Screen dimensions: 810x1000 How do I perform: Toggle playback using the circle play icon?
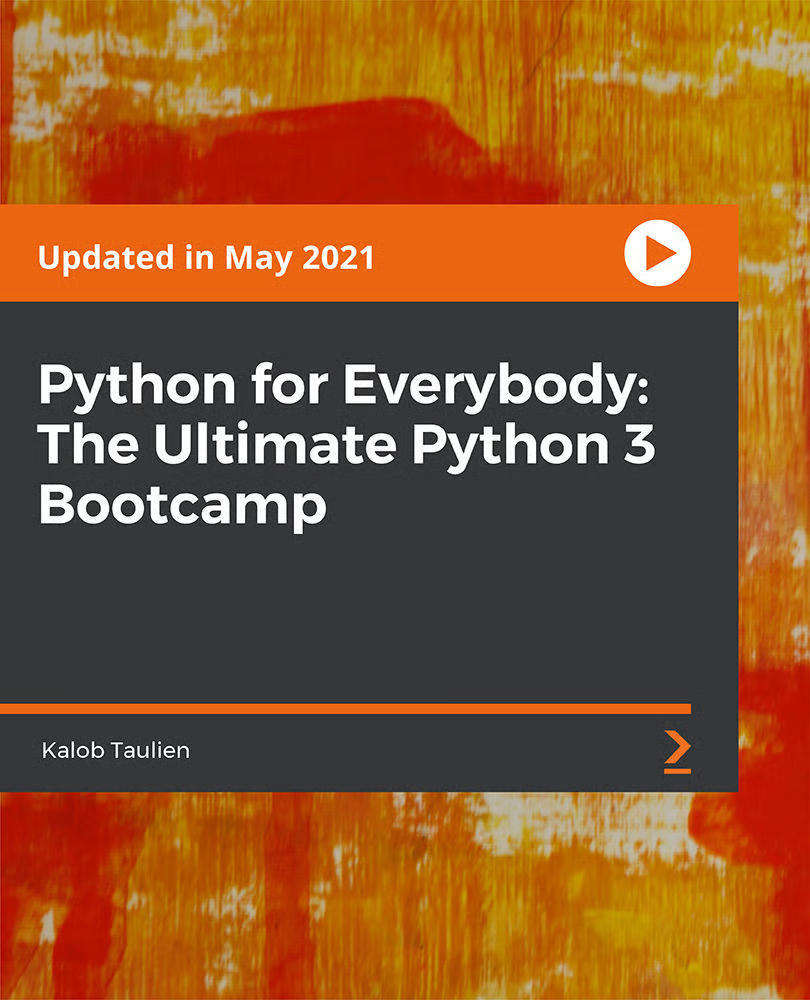659,253
